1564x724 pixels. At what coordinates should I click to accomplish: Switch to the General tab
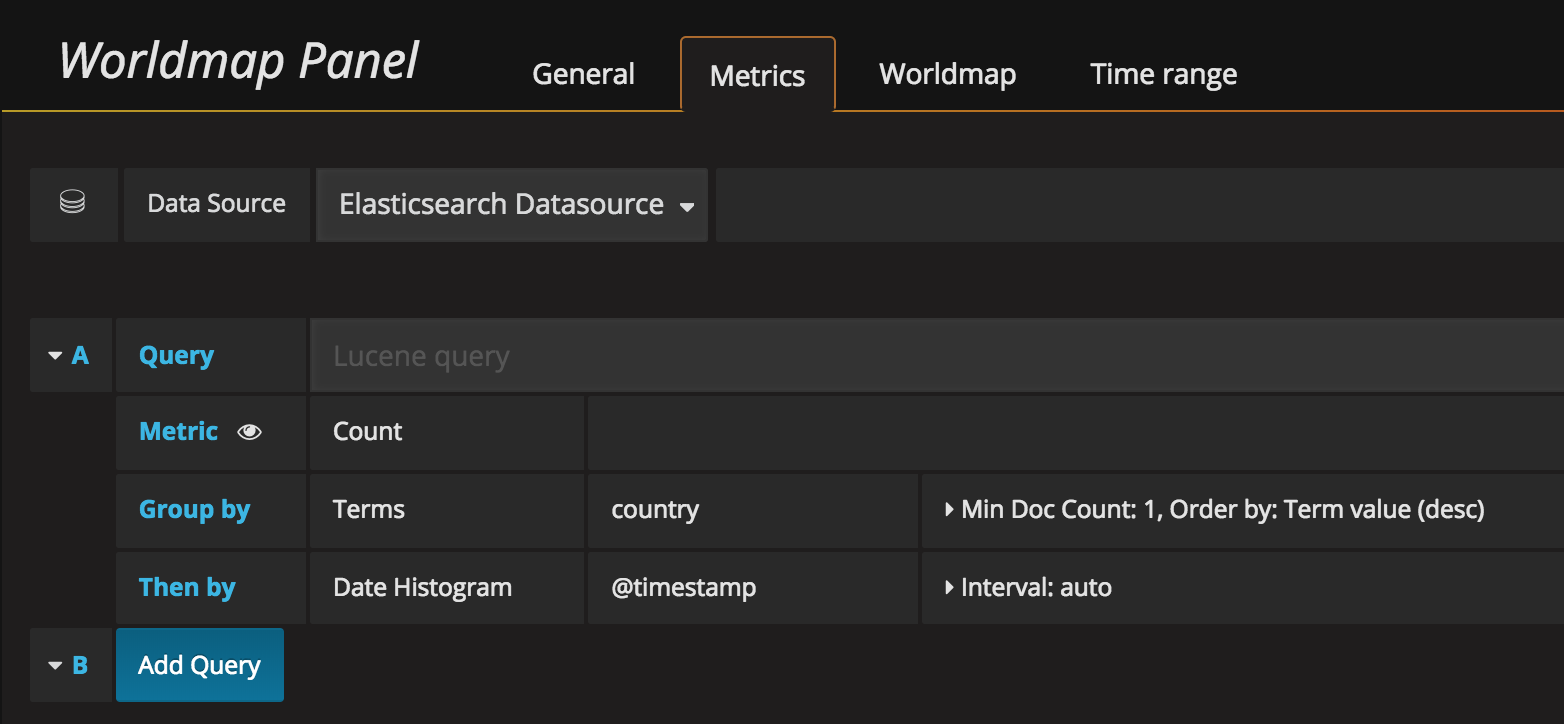583,73
